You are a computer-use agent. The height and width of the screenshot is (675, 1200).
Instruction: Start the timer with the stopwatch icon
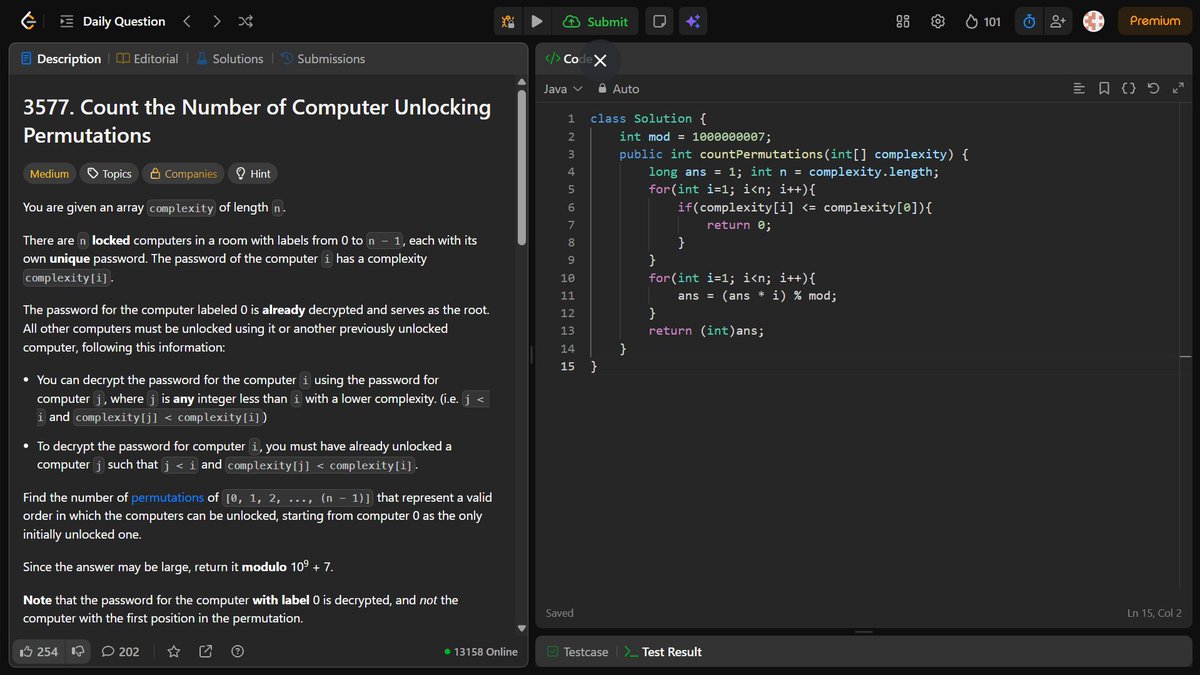(x=1029, y=21)
